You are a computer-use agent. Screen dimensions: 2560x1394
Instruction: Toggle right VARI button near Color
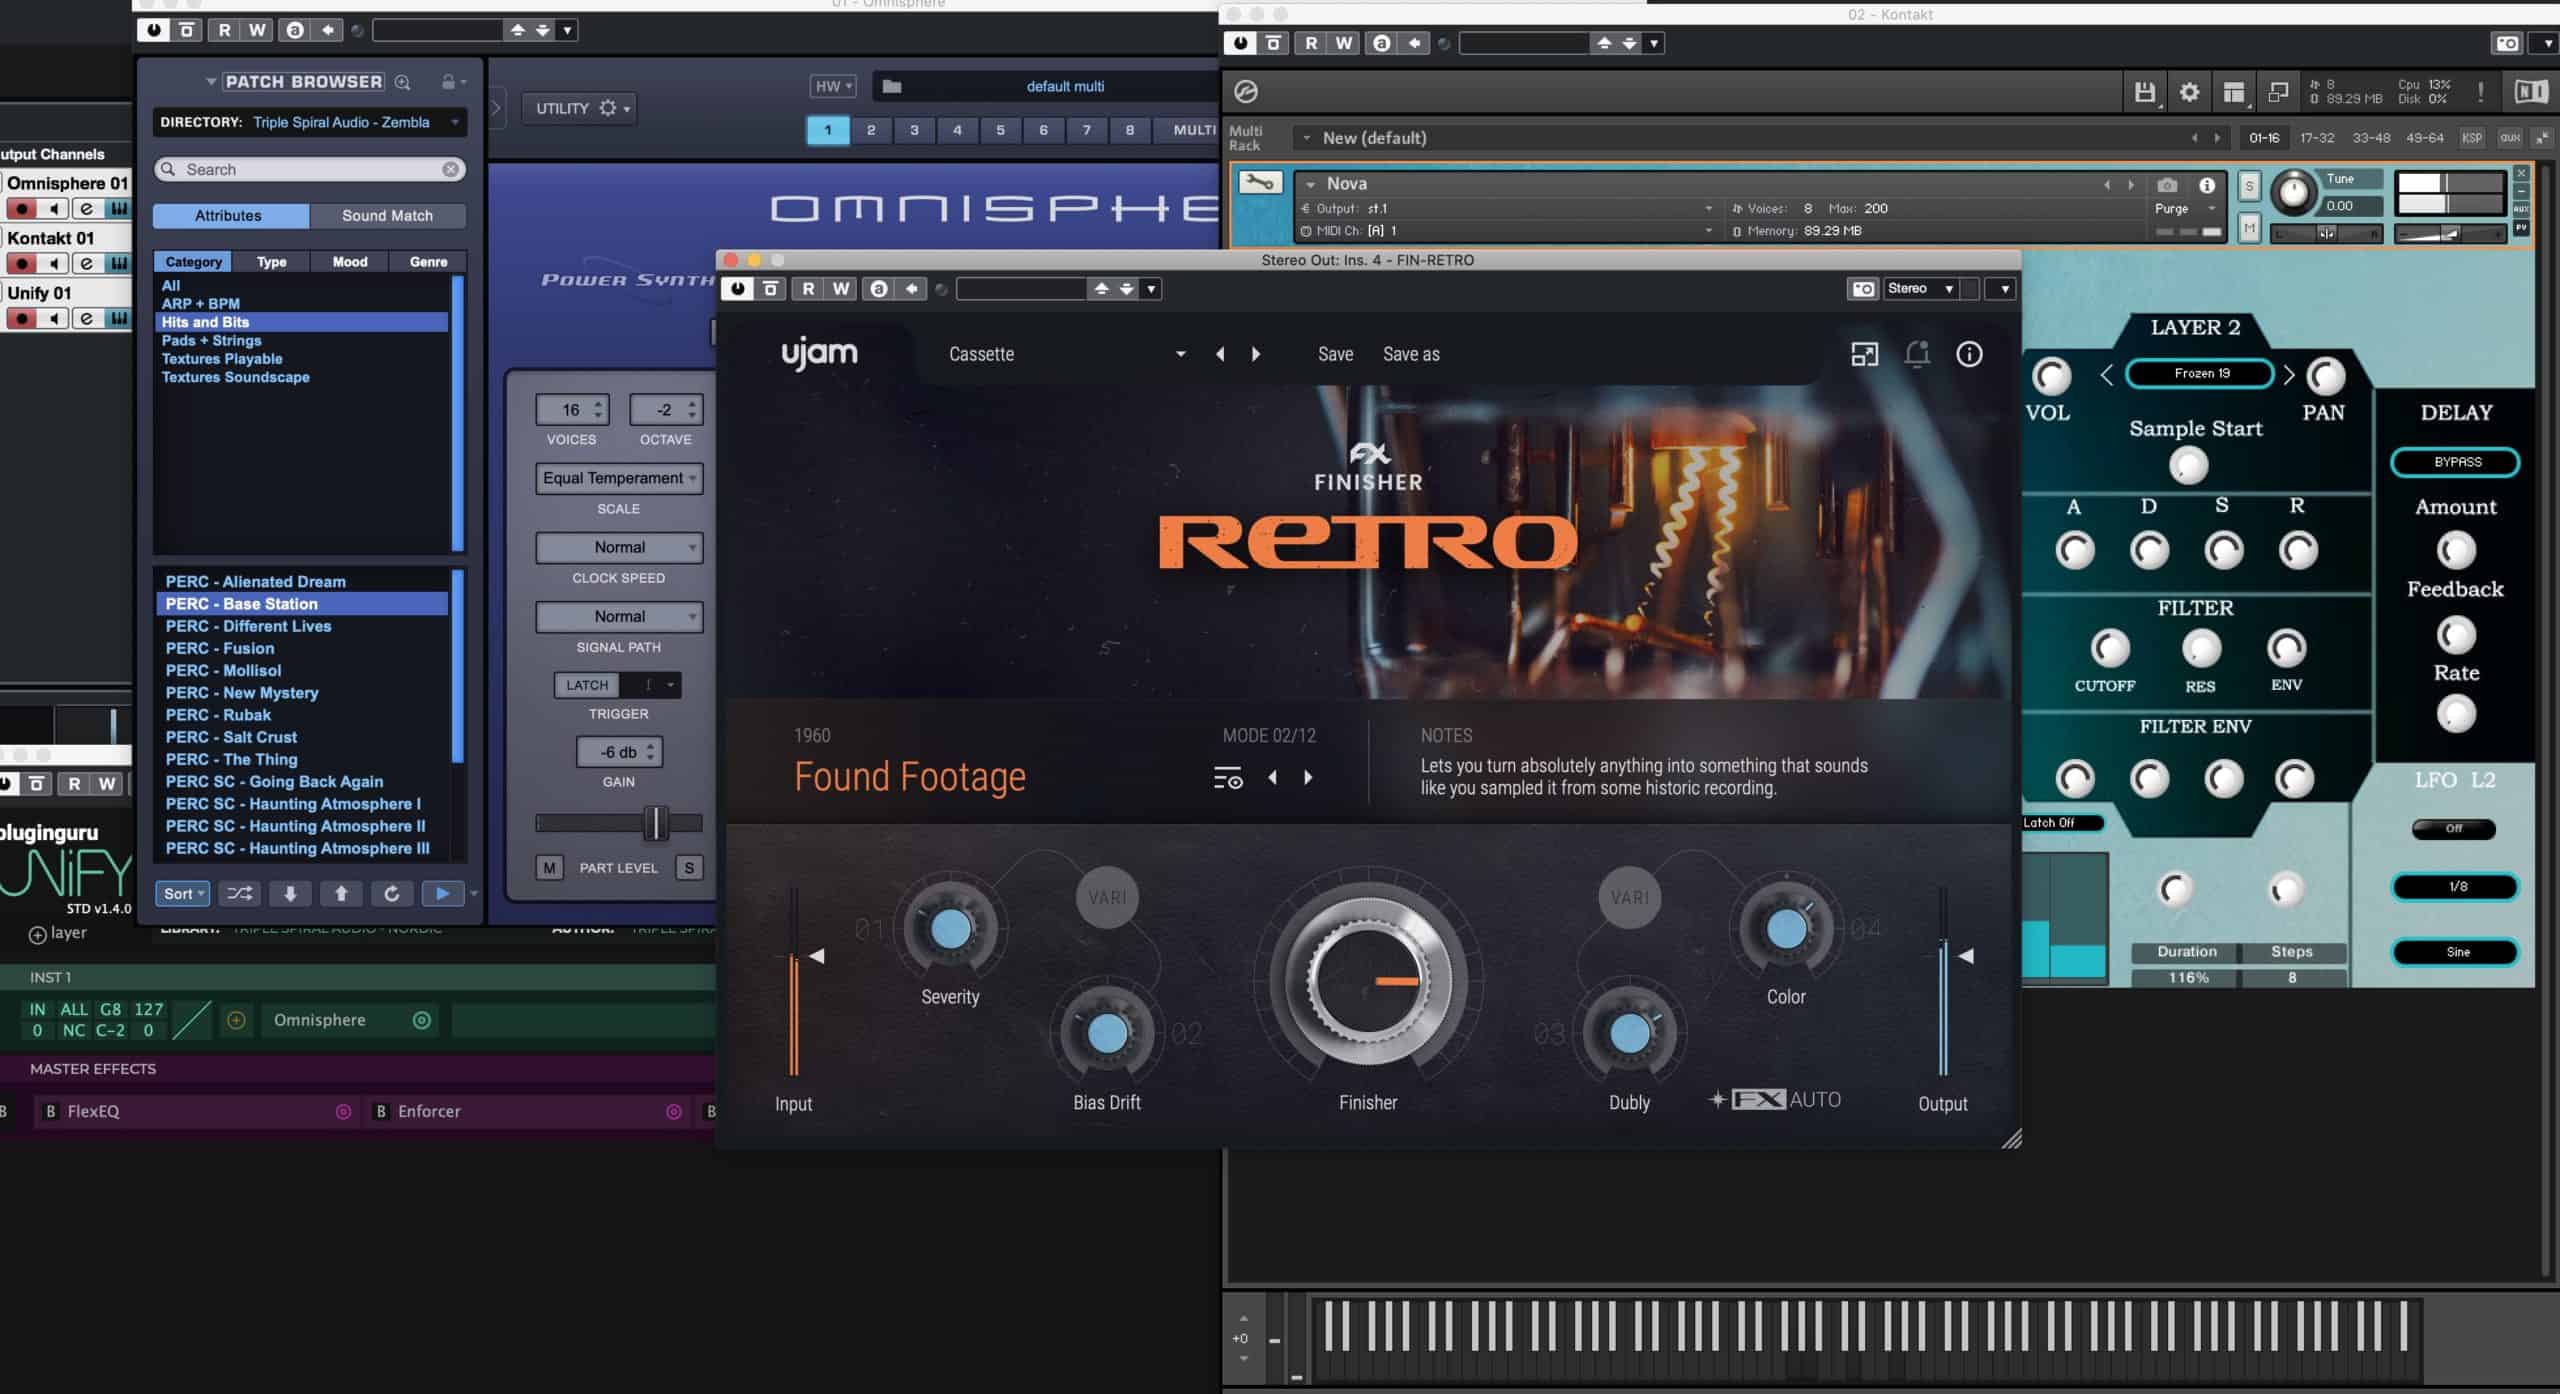1630,898
